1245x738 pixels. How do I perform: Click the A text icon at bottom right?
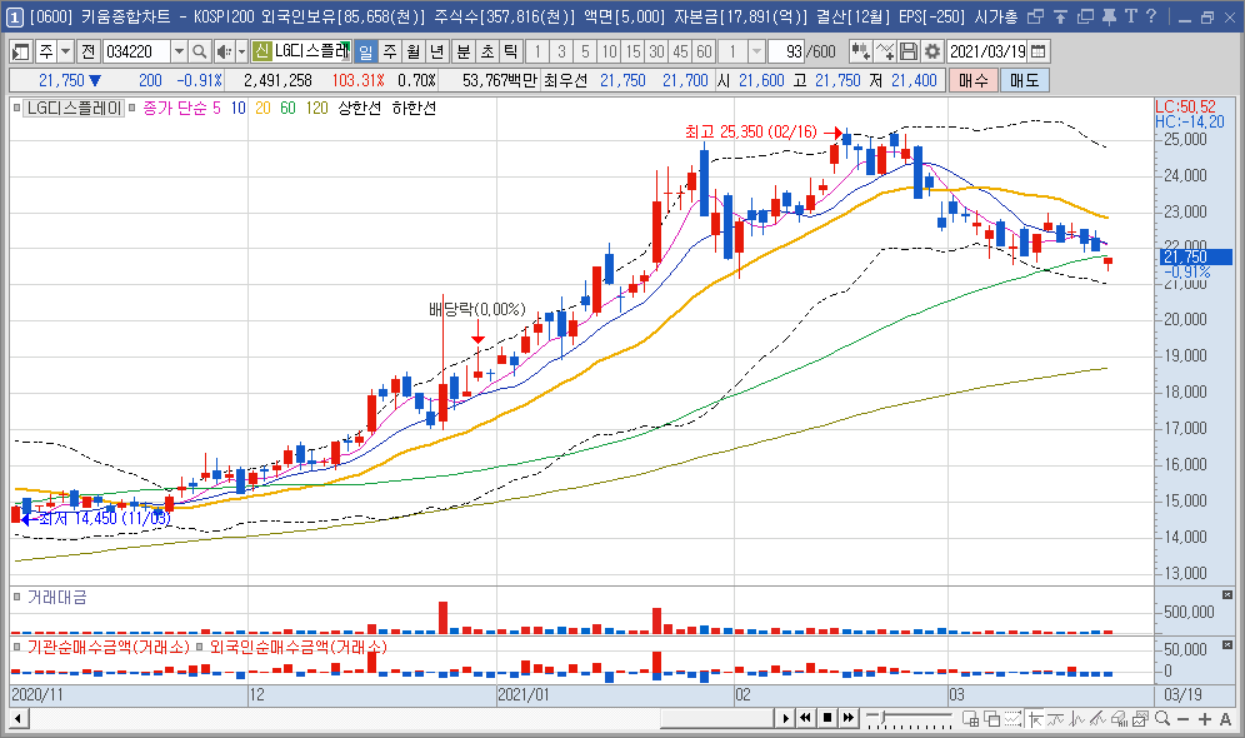click(1226, 719)
